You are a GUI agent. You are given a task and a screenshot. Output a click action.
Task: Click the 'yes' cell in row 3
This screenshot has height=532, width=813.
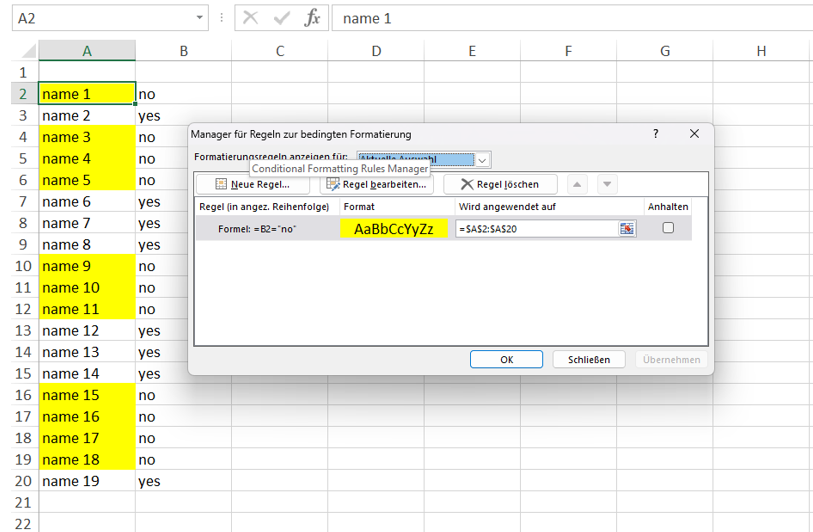[184, 116]
